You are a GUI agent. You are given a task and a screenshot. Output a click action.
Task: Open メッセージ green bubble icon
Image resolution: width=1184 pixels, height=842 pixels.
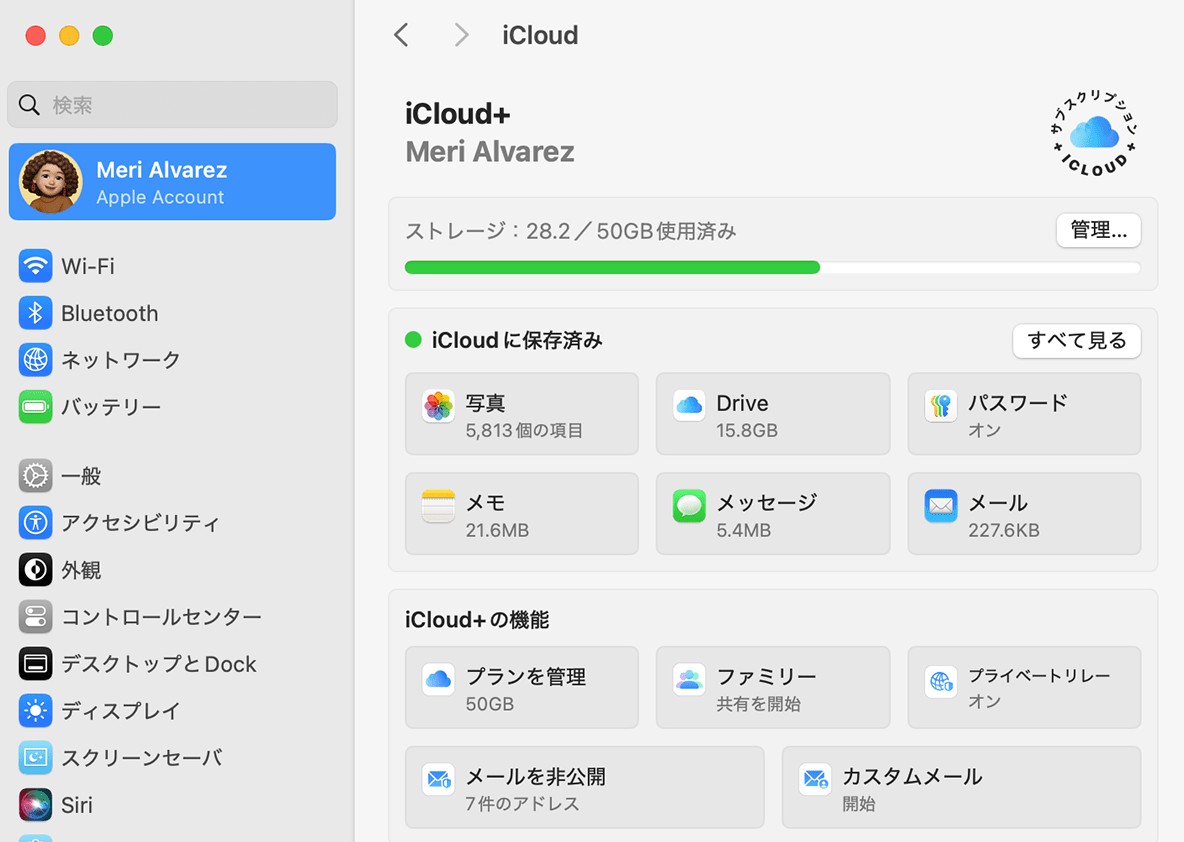[x=689, y=506]
